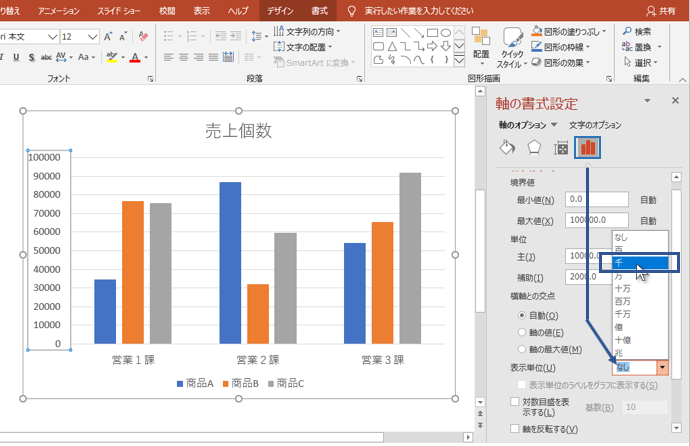Toggle the 軸を反転する checkbox
Viewport: 690px width, 446px height.
pos(516,430)
